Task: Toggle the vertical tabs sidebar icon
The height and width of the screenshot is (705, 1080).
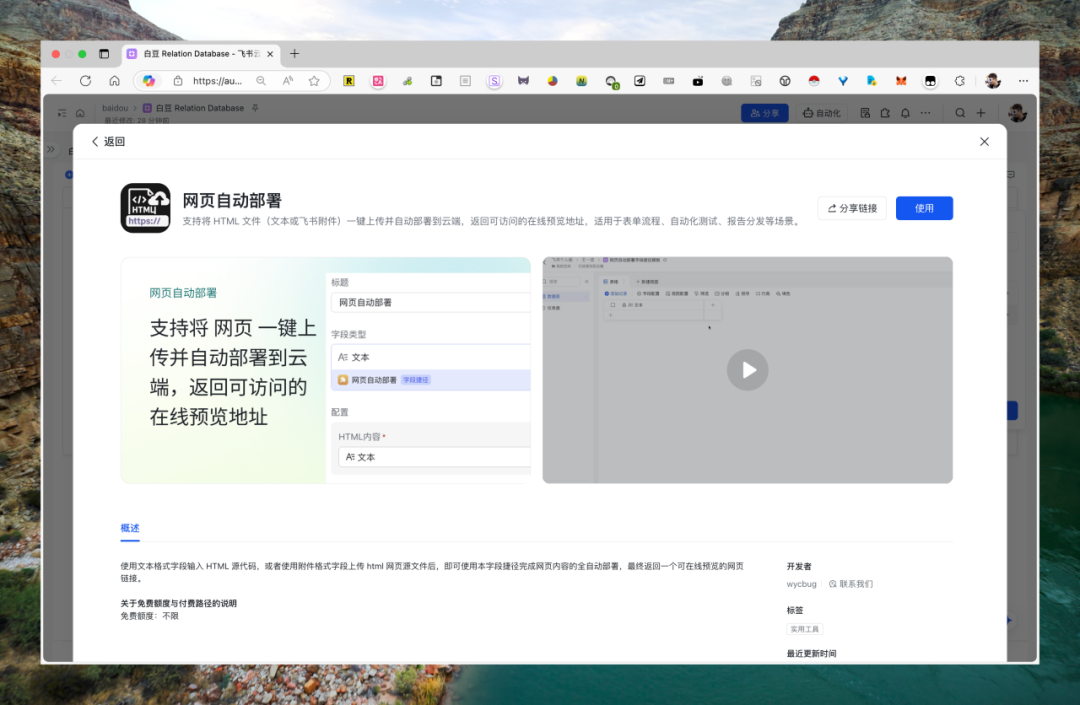Action: pos(104,54)
